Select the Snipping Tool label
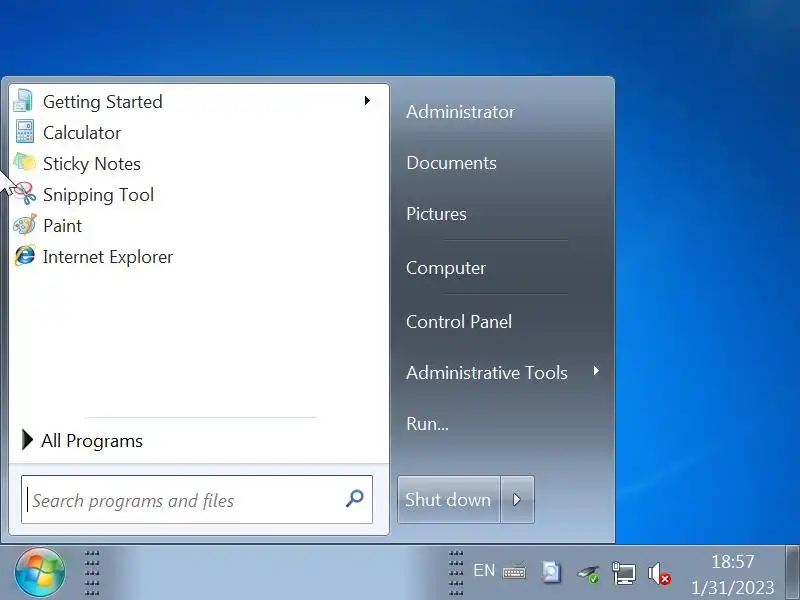 click(x=98, y=195)
